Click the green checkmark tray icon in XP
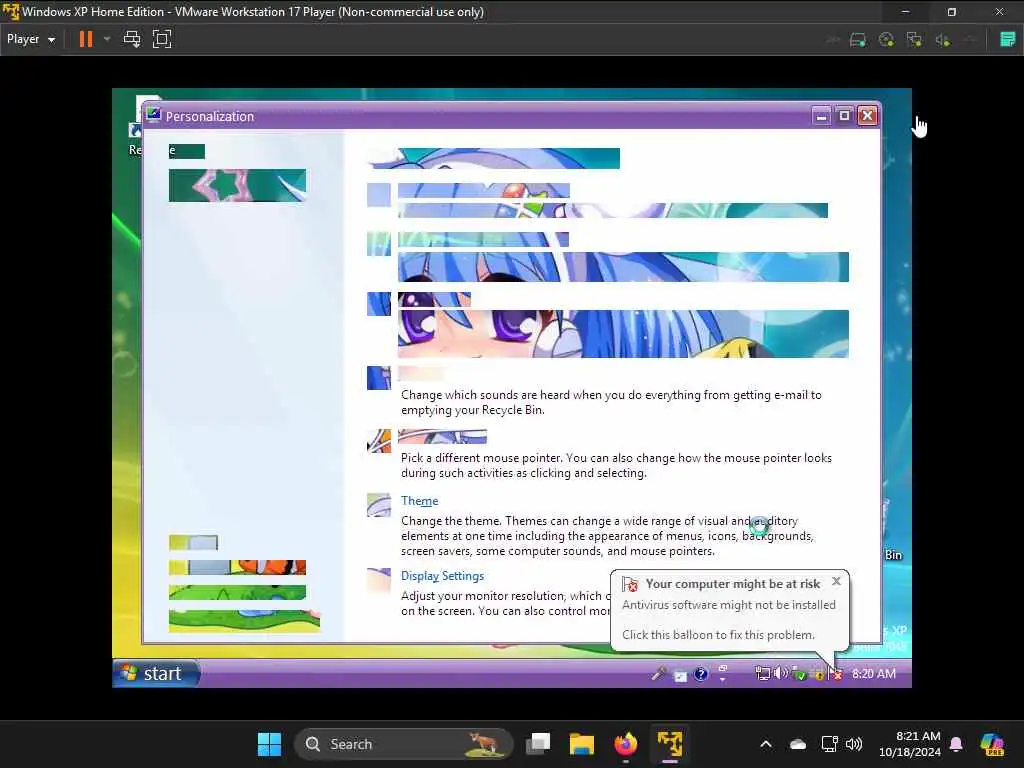 pos(799,674)
